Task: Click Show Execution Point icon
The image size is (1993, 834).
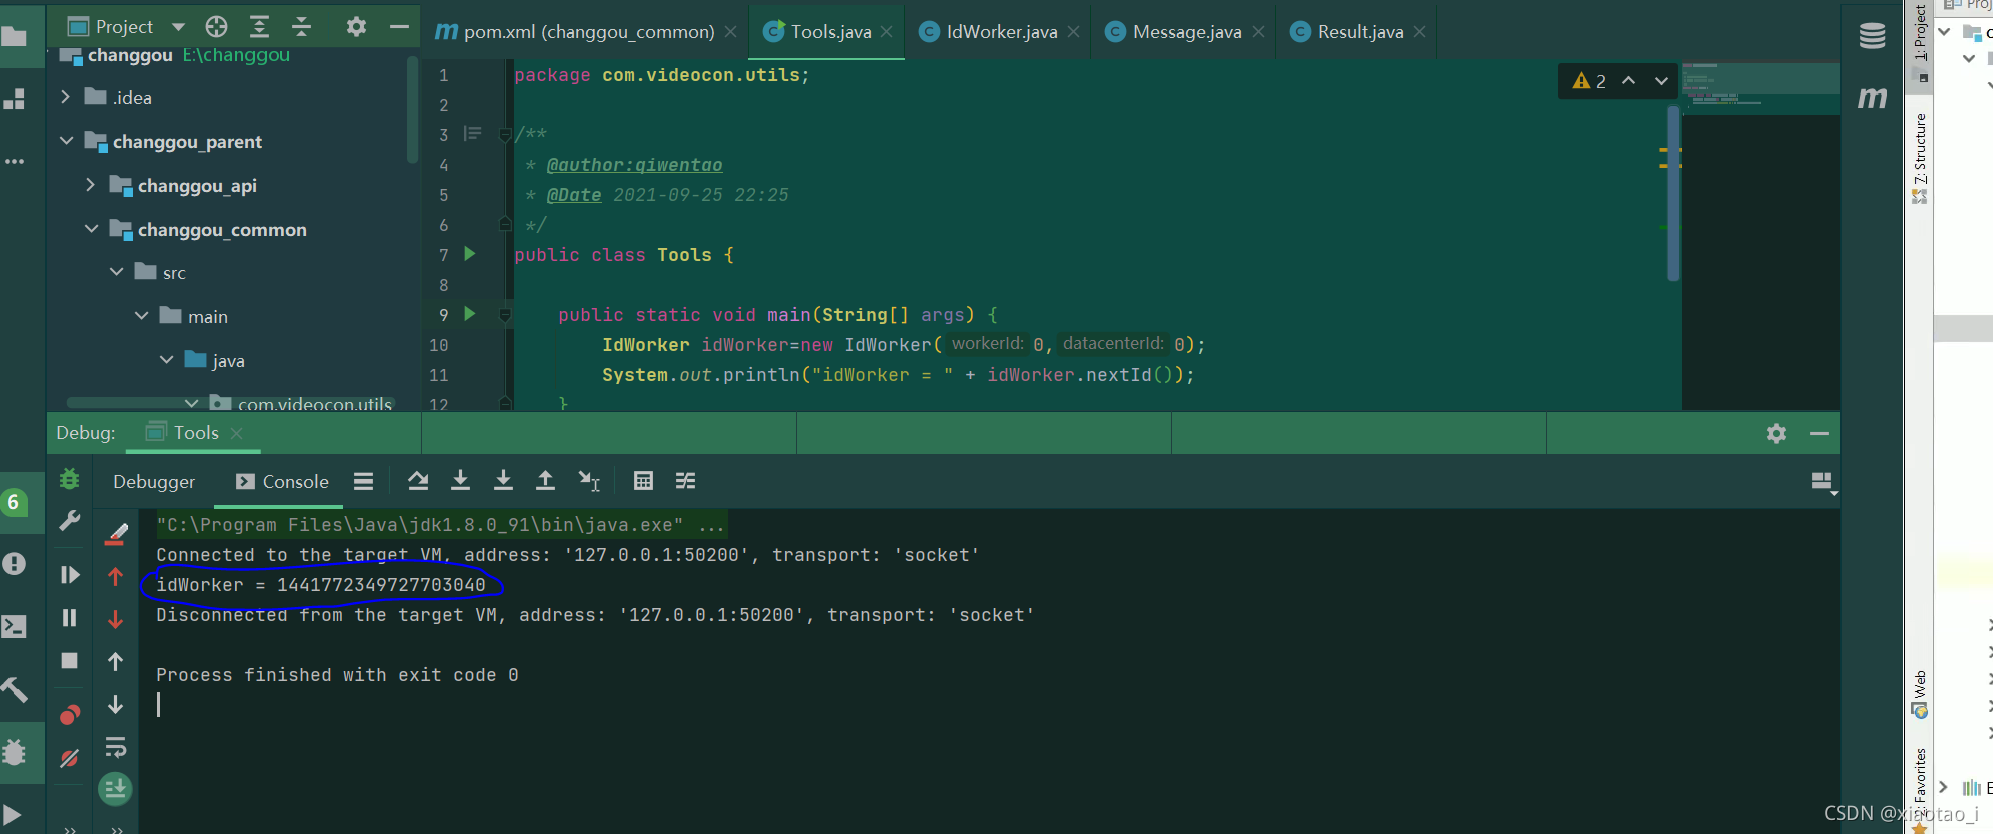Action: [364, 481]
